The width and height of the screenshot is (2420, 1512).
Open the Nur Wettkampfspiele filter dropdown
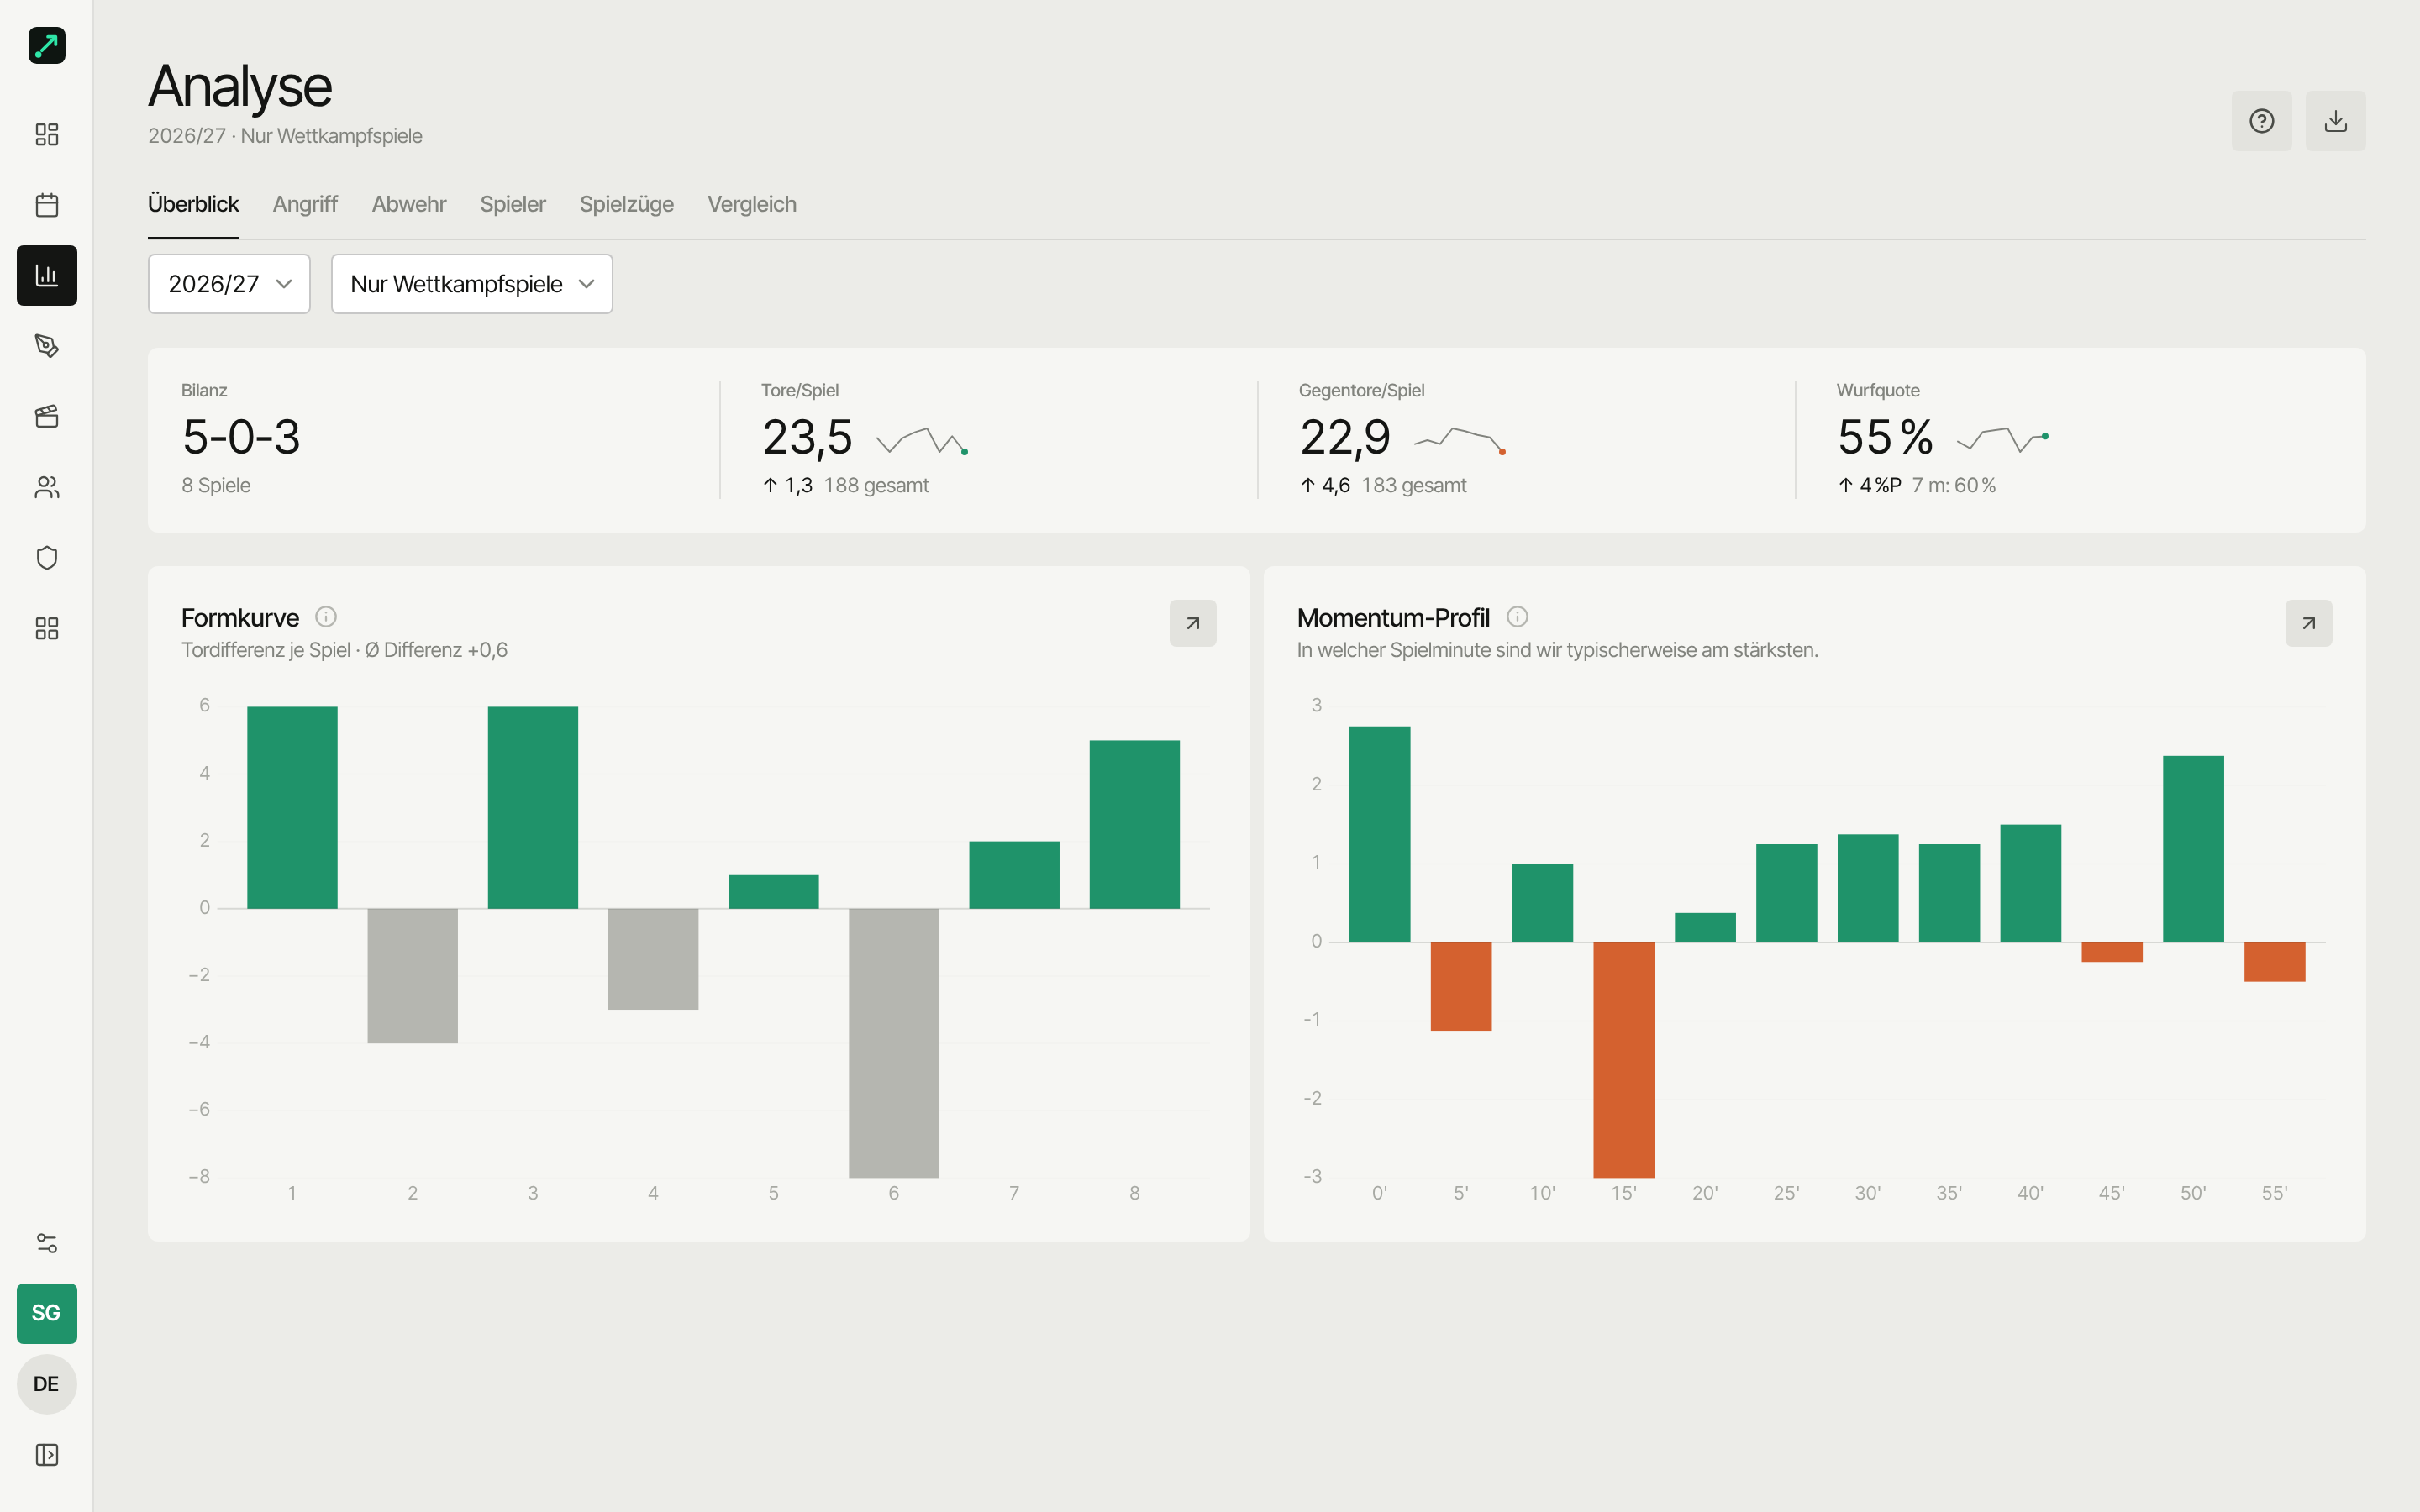(472, 284)
